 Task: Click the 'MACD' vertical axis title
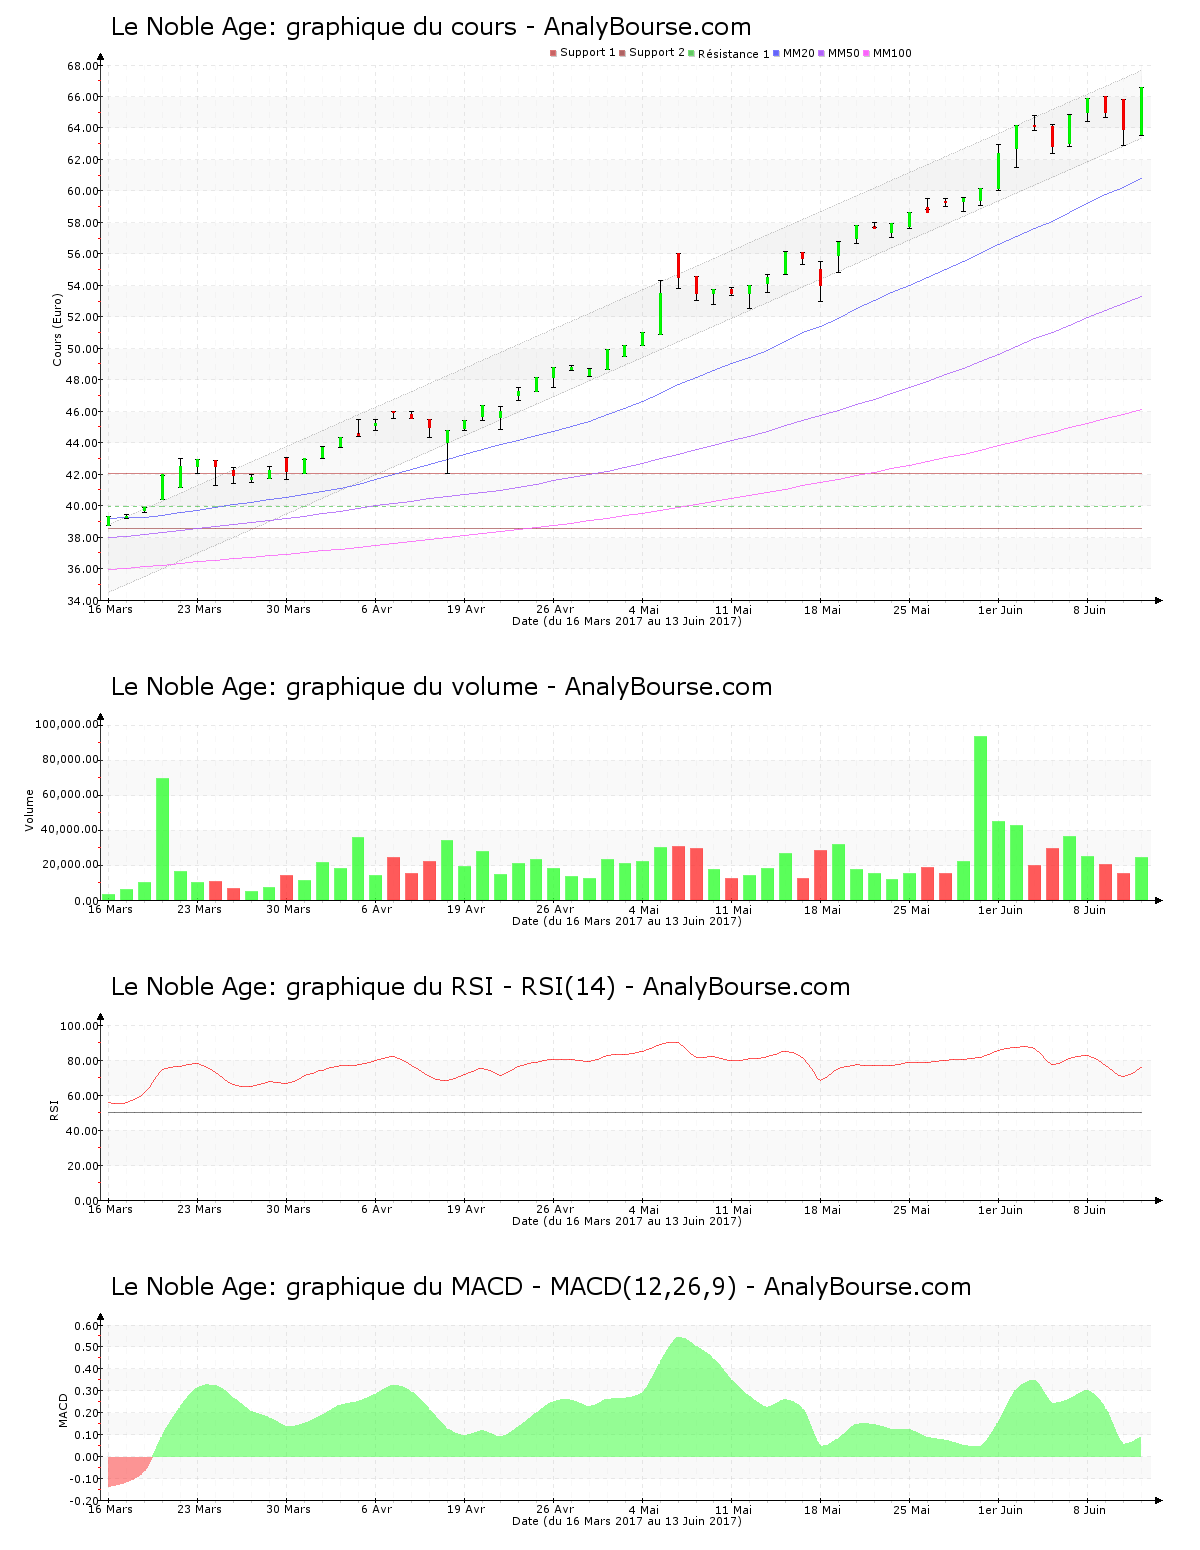pyautogui.click(x=64, y=1410)
